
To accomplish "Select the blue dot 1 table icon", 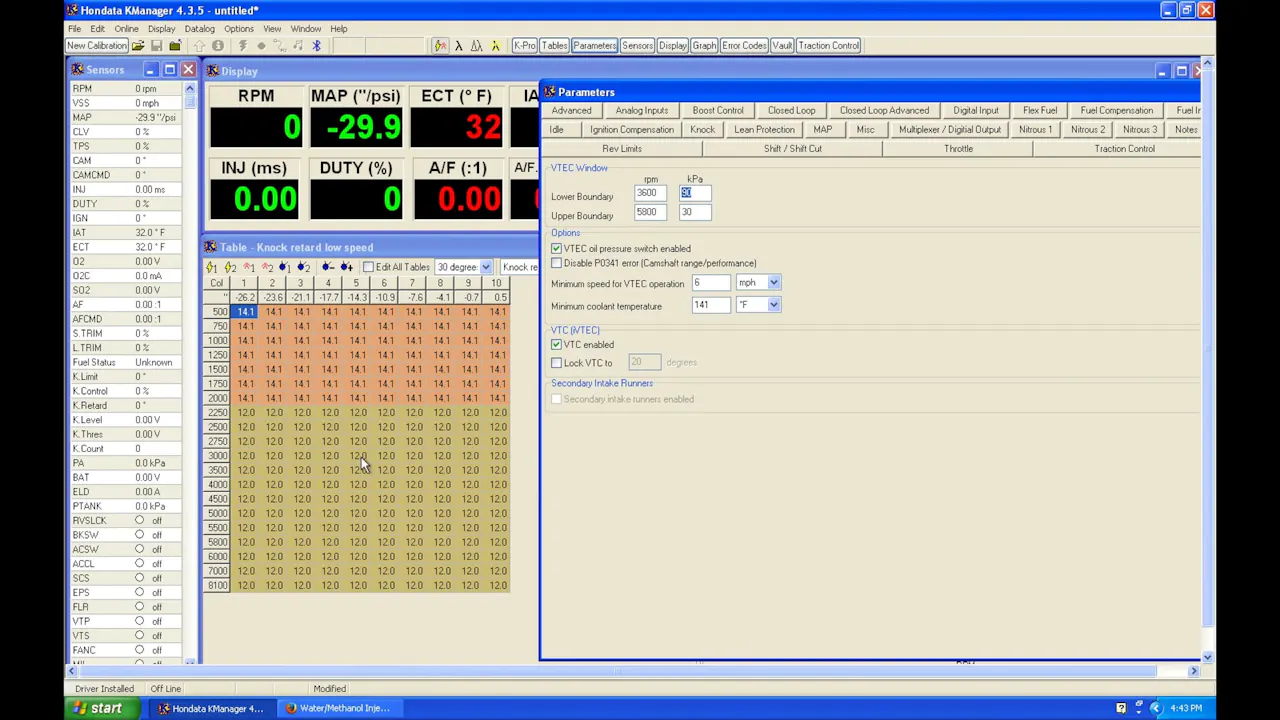I will coord(285,267).
